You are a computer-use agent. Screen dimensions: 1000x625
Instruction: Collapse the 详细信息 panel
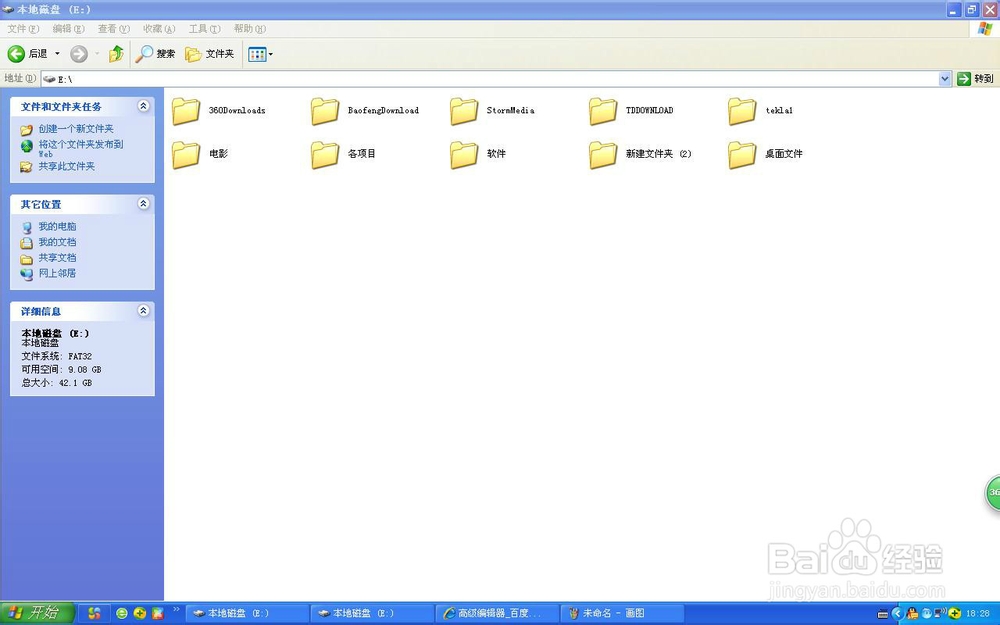coord(143,311)
